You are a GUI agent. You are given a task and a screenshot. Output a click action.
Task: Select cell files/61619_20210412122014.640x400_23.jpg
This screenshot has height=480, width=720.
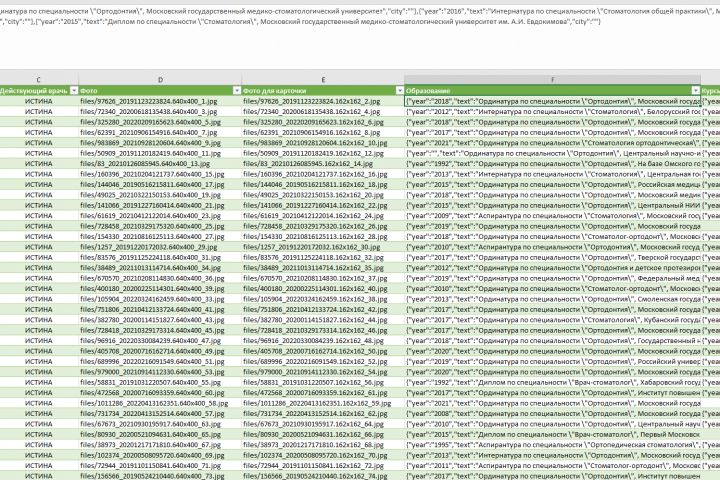tap(160, 216)
